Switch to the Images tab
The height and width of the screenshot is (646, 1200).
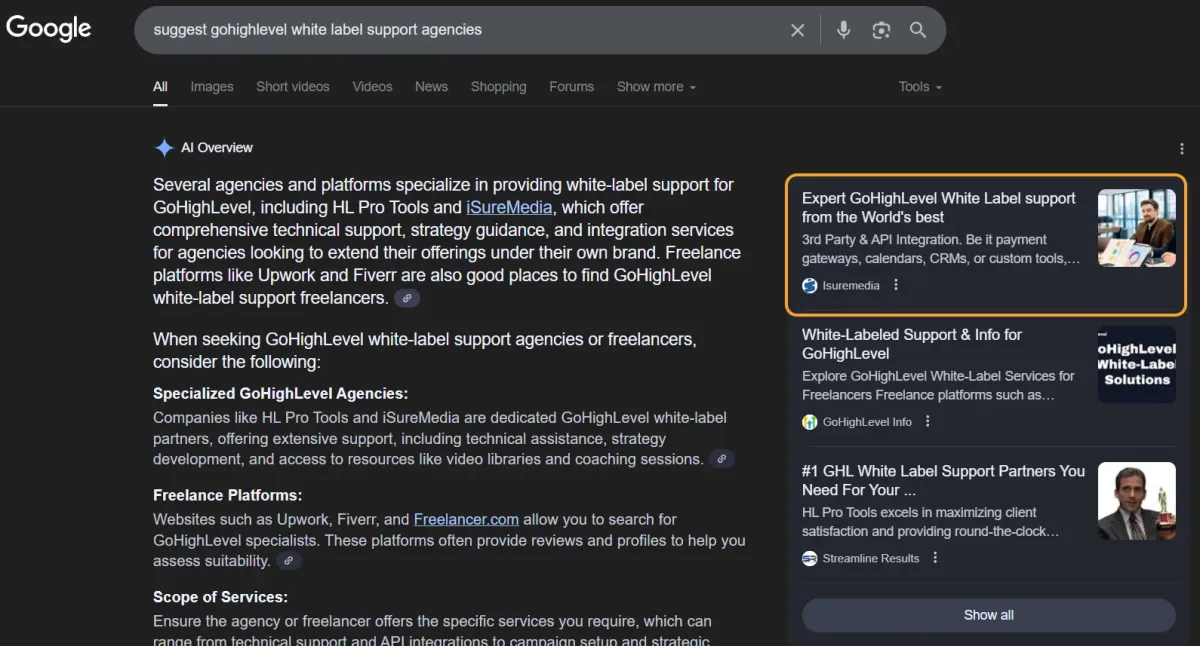[212, 87]
